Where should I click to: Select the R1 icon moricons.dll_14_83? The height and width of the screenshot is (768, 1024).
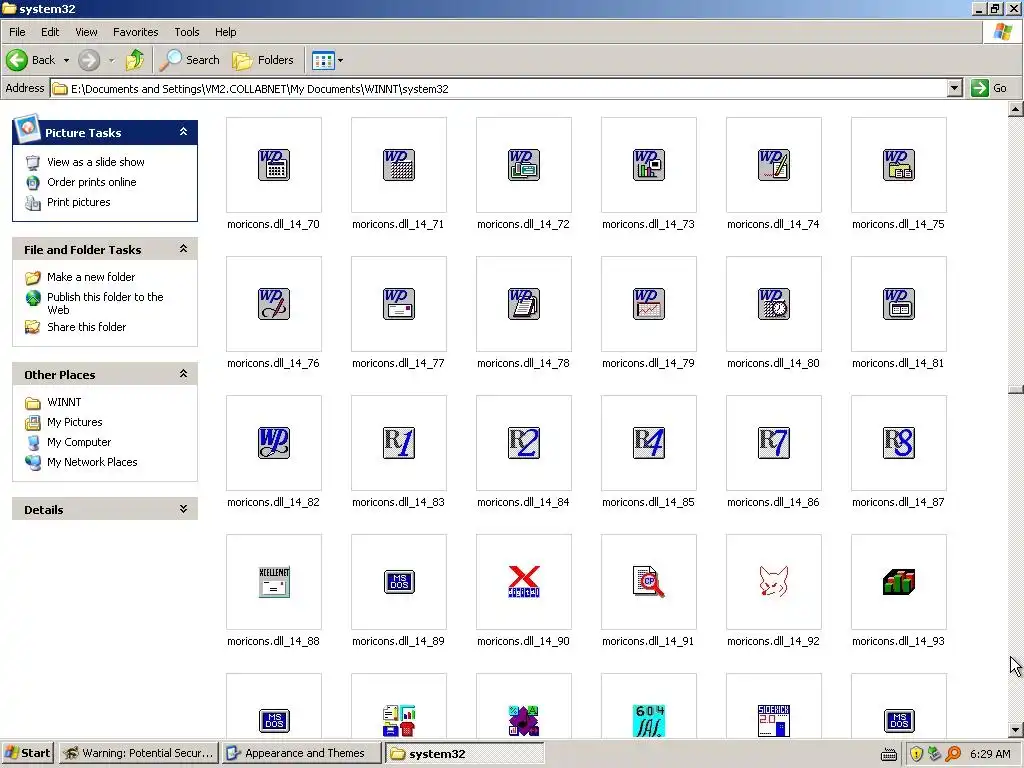[399, 443]
